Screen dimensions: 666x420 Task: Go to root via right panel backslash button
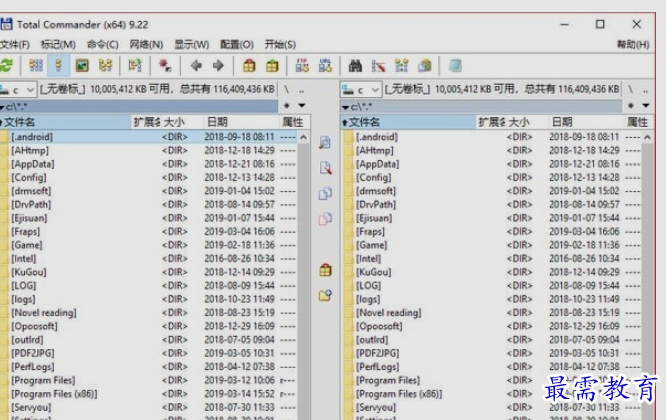(631, 90)
